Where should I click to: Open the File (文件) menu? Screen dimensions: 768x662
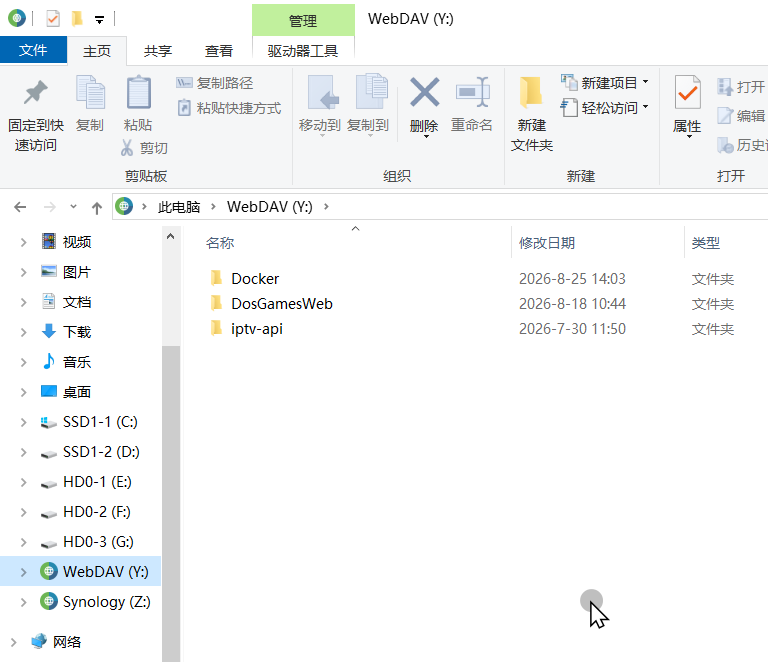click(33, 50)
